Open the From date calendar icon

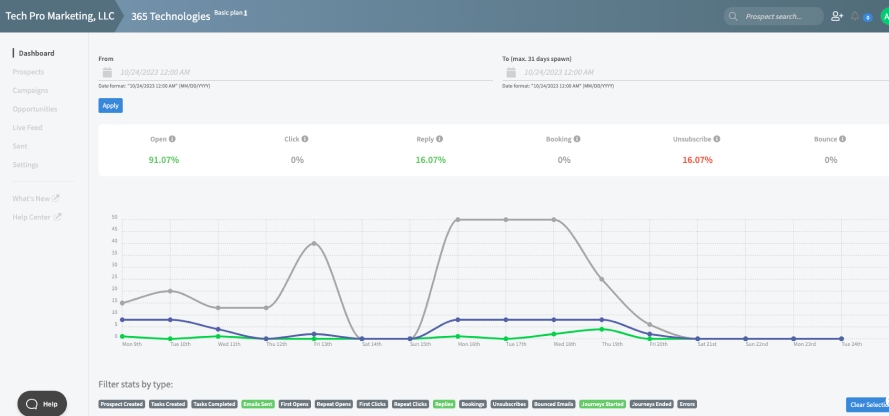[x=107, y=73]
